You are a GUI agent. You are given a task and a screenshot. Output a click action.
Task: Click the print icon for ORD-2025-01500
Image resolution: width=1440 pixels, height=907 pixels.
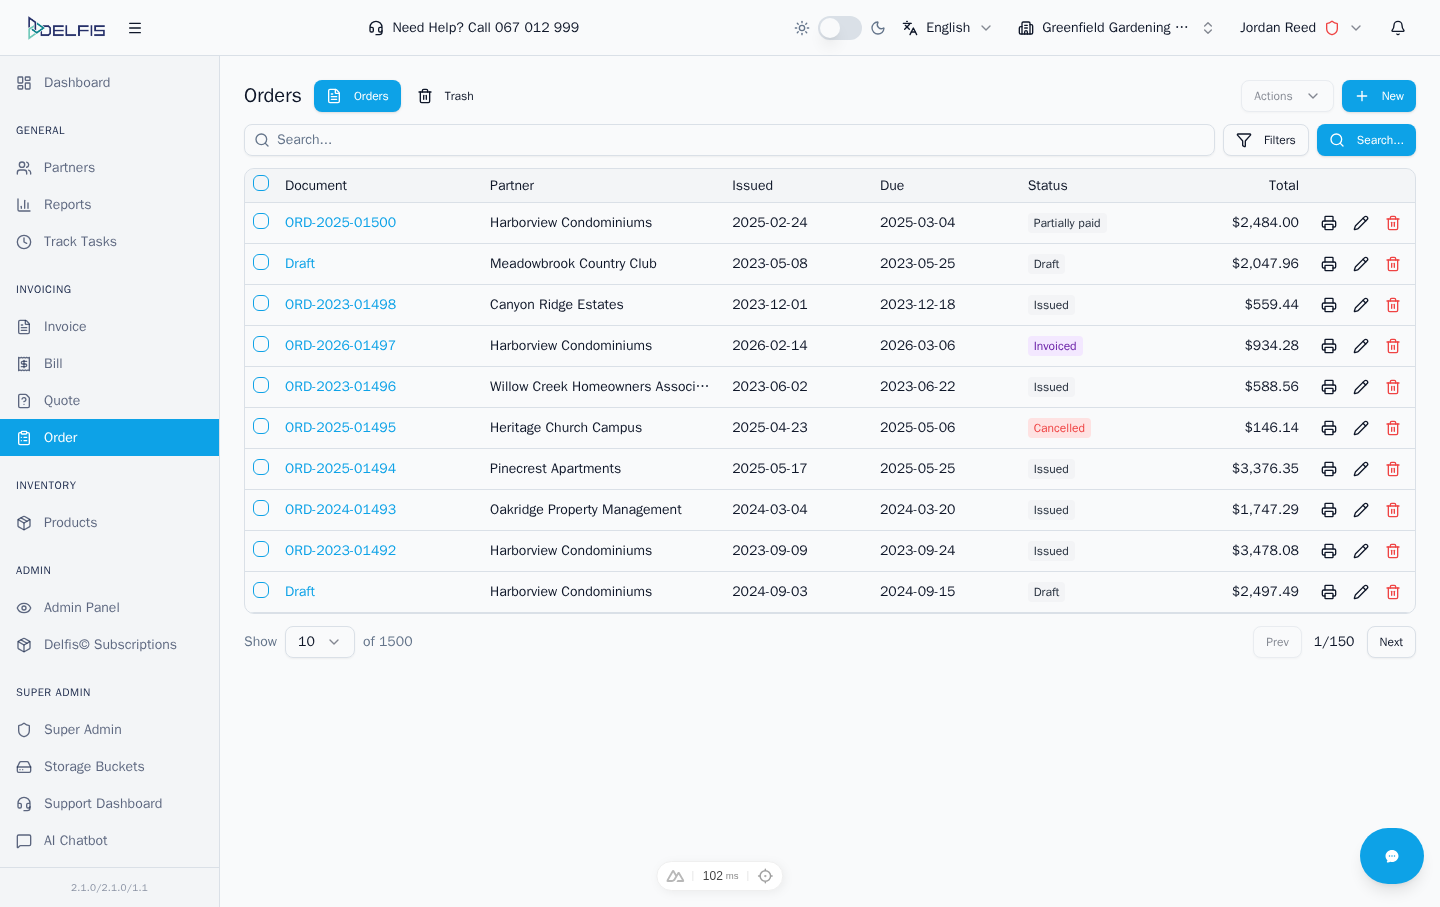[1328, 222]
